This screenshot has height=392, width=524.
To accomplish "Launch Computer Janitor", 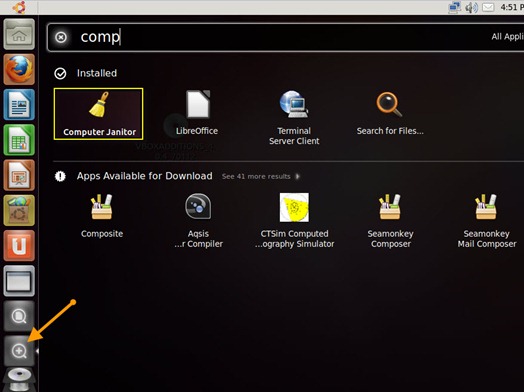I will point(99,114).
